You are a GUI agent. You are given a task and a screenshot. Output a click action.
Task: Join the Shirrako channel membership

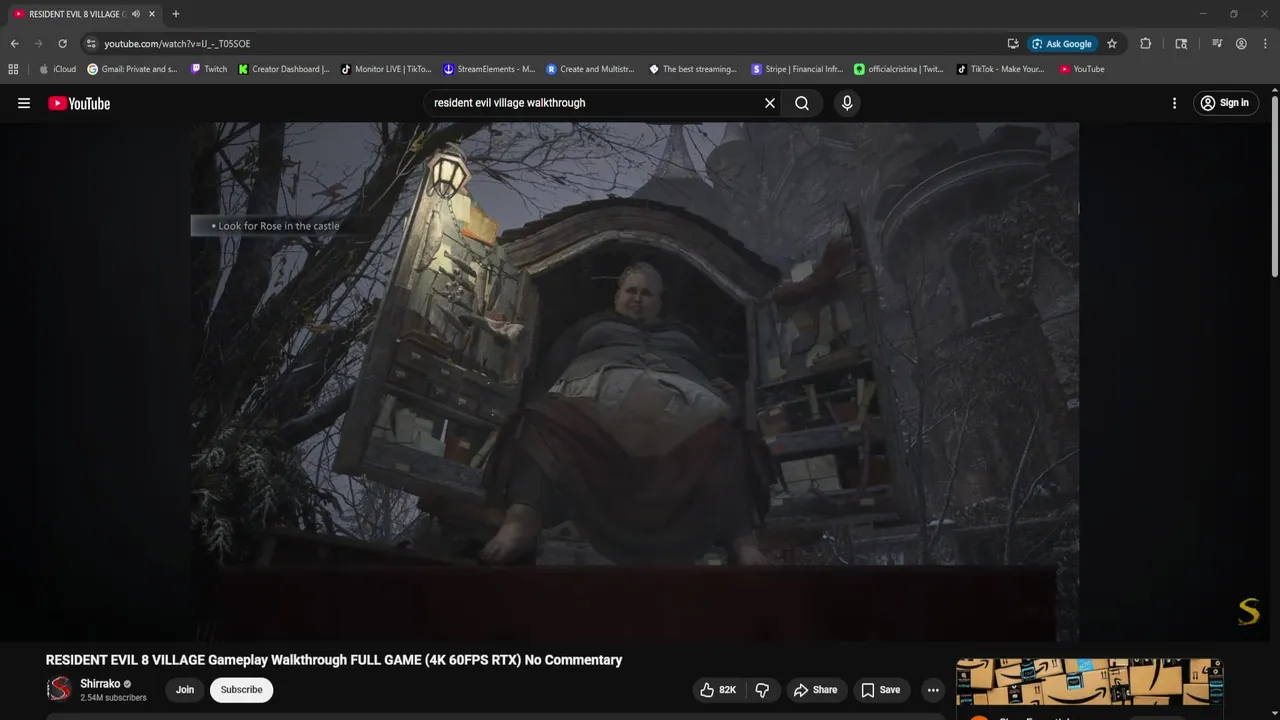pyautogui.click(x=185, y=690)
